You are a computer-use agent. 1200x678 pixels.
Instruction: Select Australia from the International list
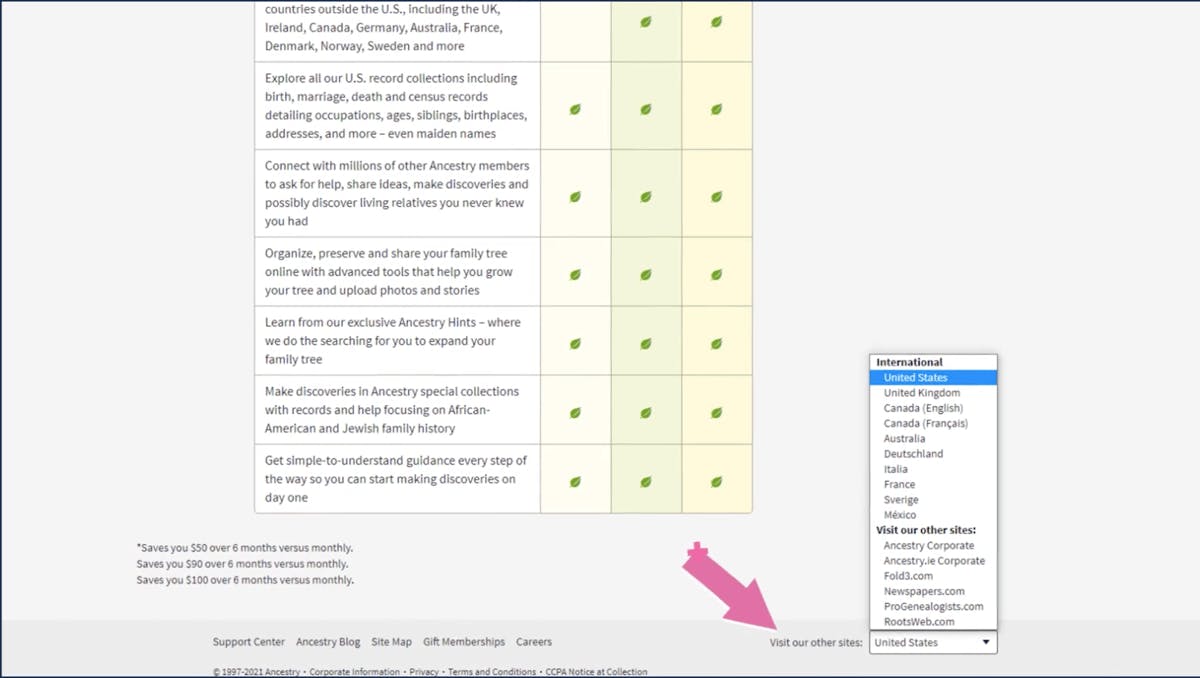pos(904,439)
